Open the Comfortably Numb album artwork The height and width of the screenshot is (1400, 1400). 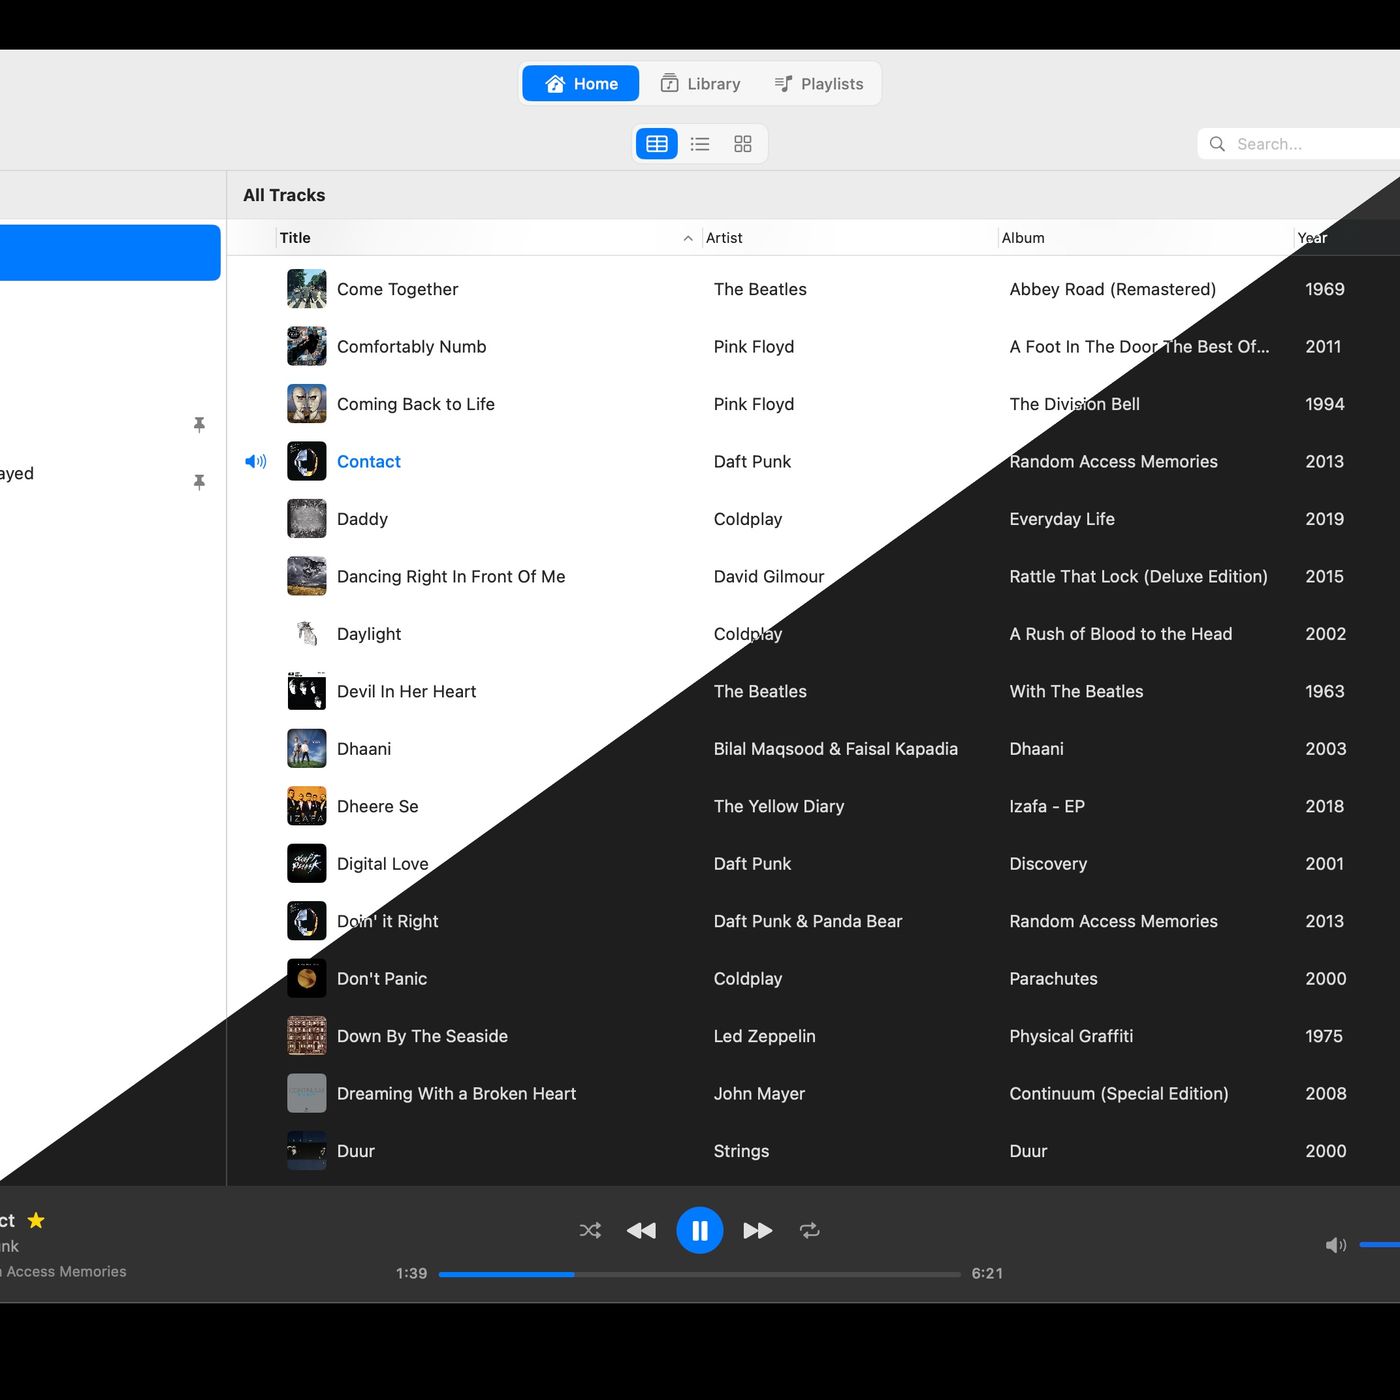point(307,346)
